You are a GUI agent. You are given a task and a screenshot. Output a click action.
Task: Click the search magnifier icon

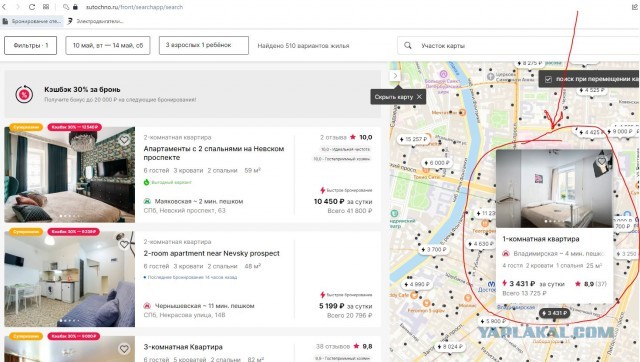(408, 46)
